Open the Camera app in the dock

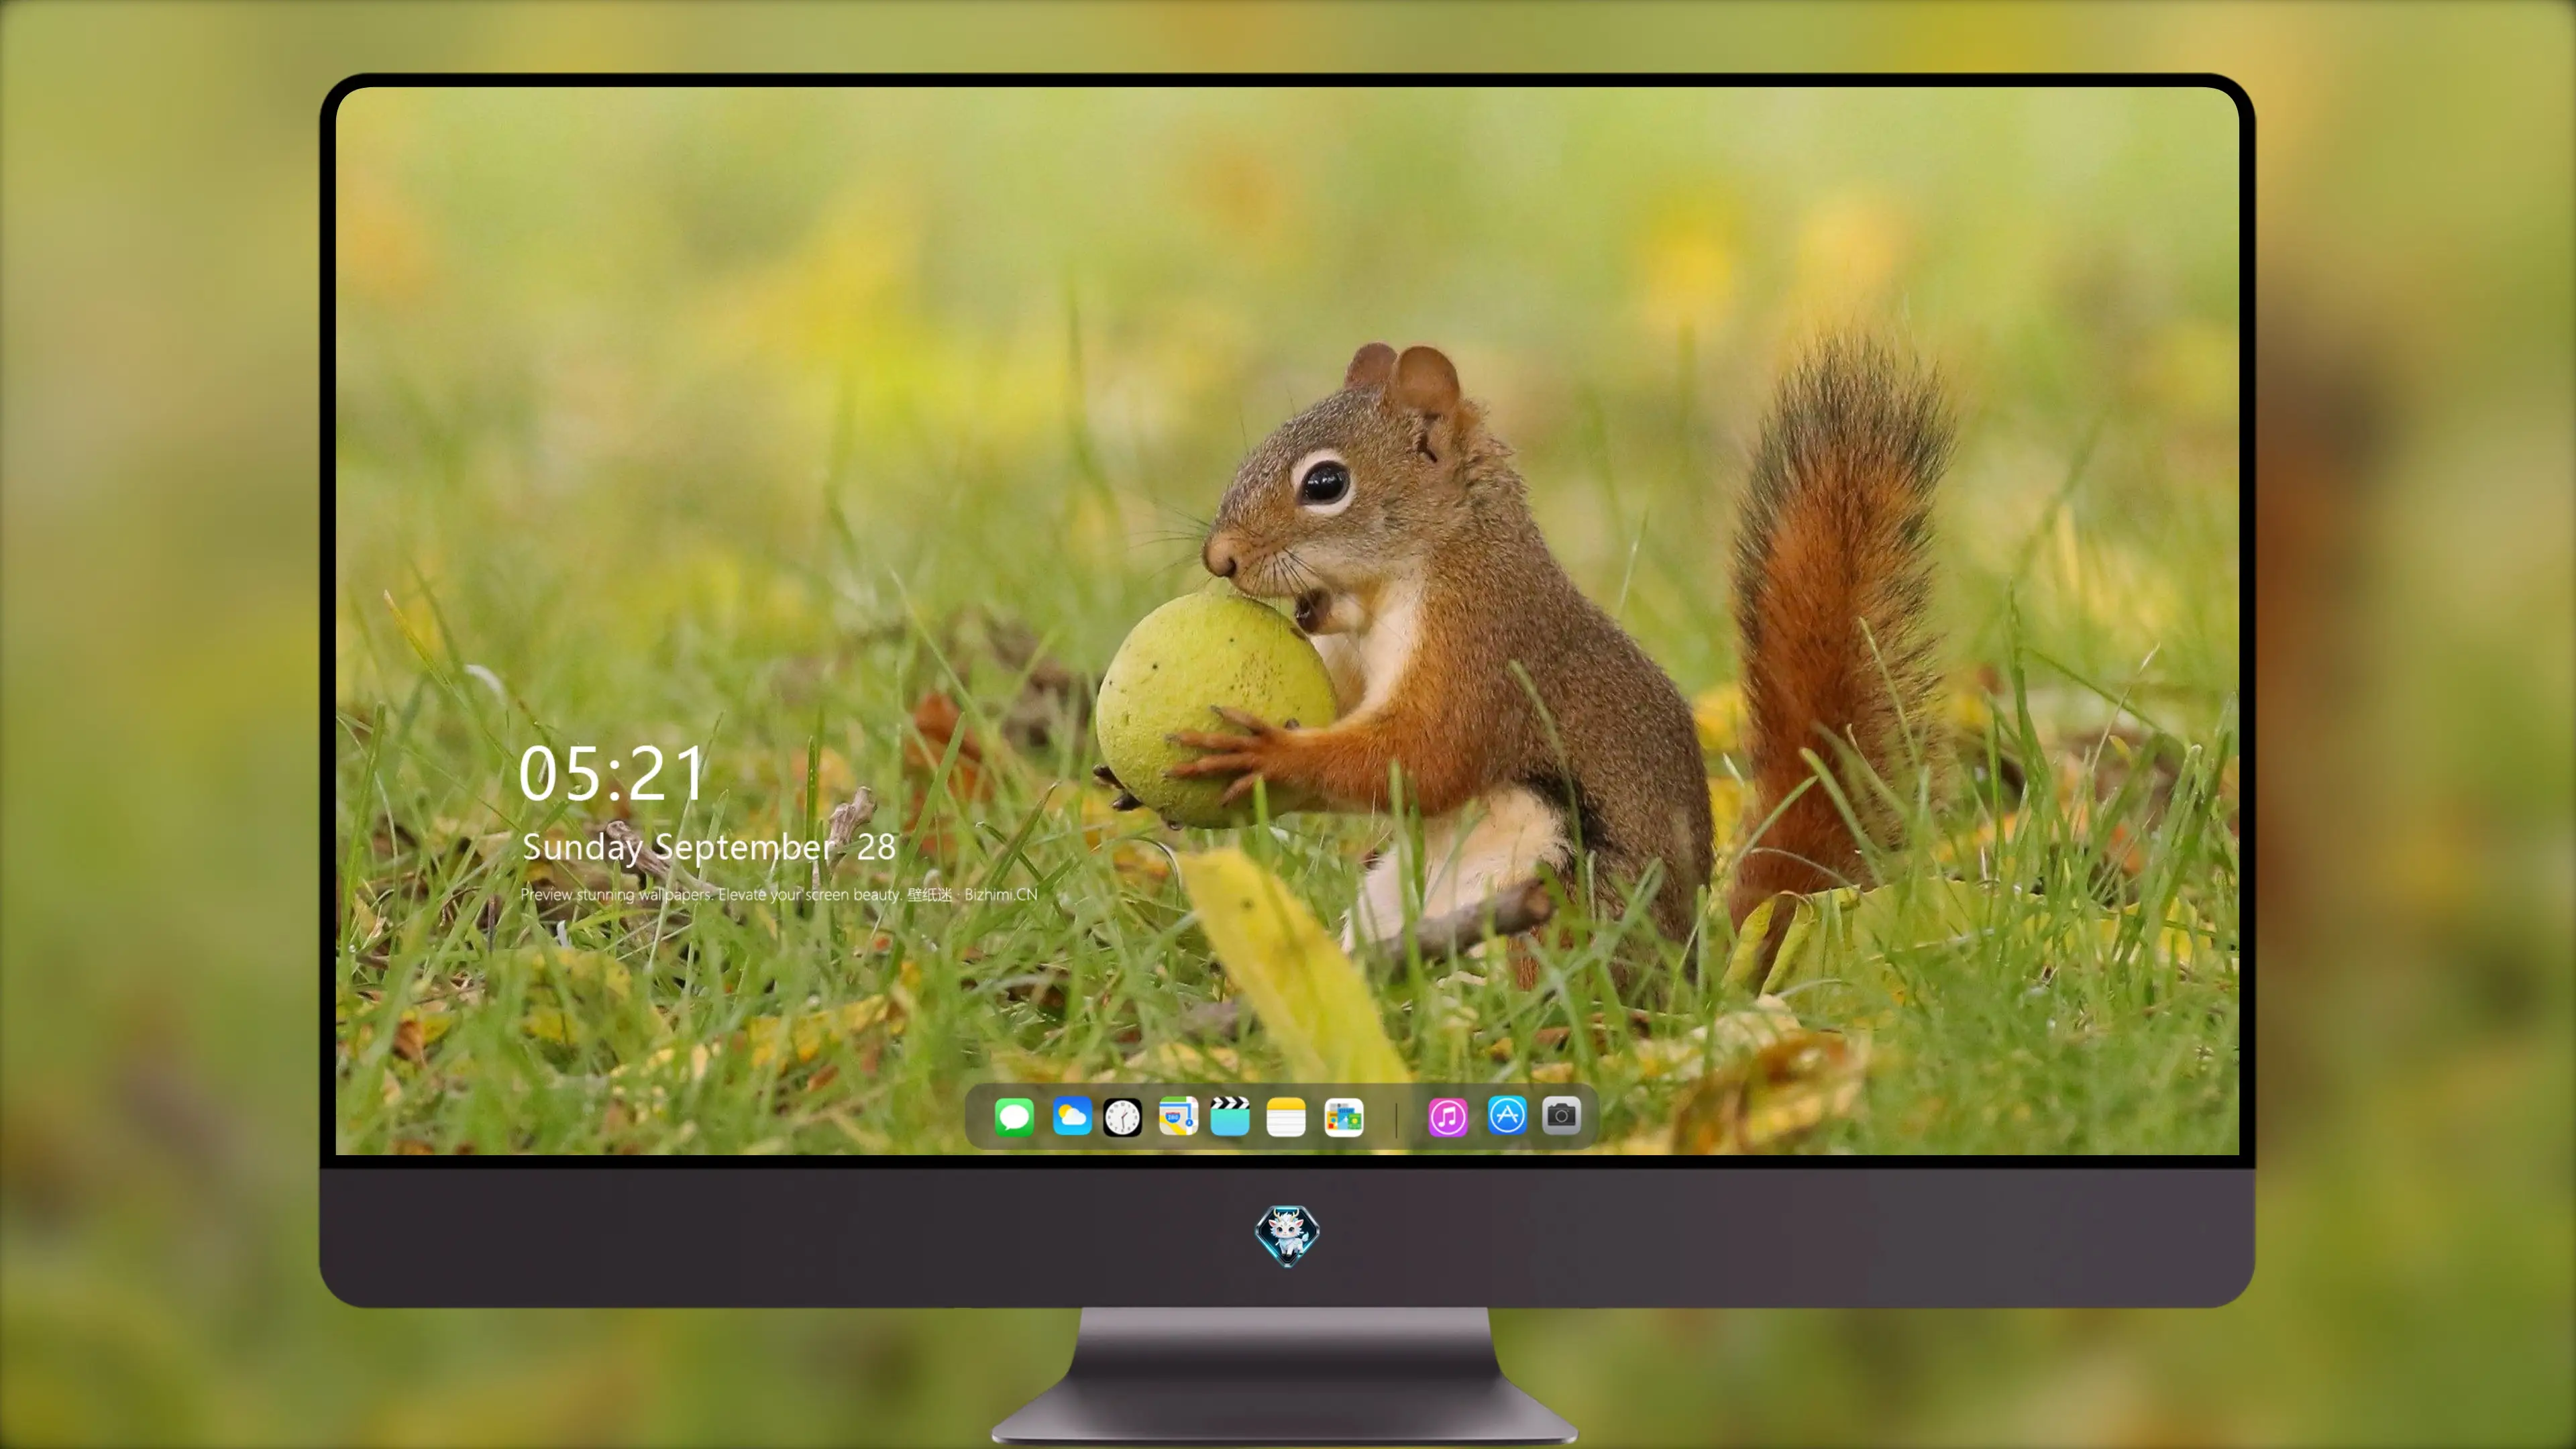[1561, 1115]
